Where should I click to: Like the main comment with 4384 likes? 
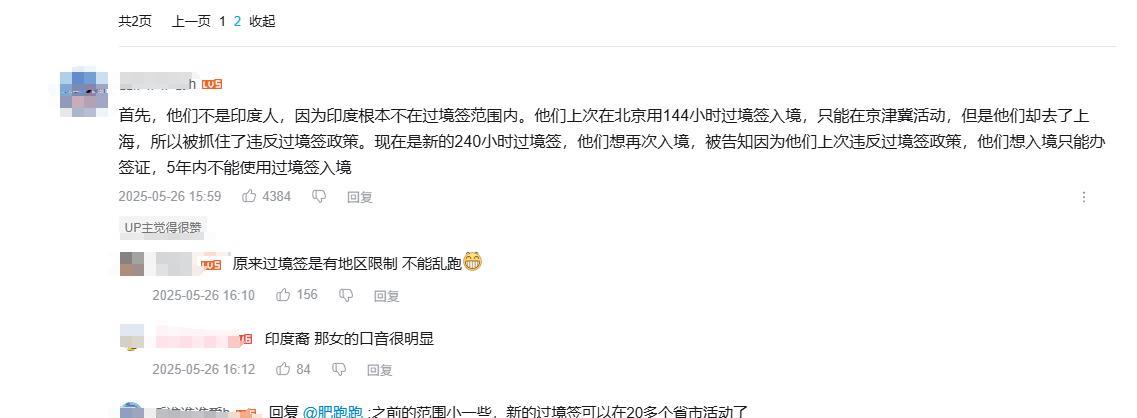tap(249, 197)
